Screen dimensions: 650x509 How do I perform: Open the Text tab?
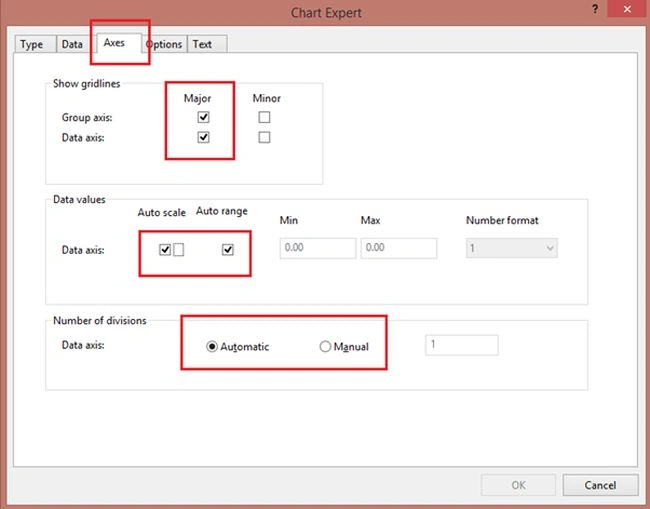(x=207, y=44)
